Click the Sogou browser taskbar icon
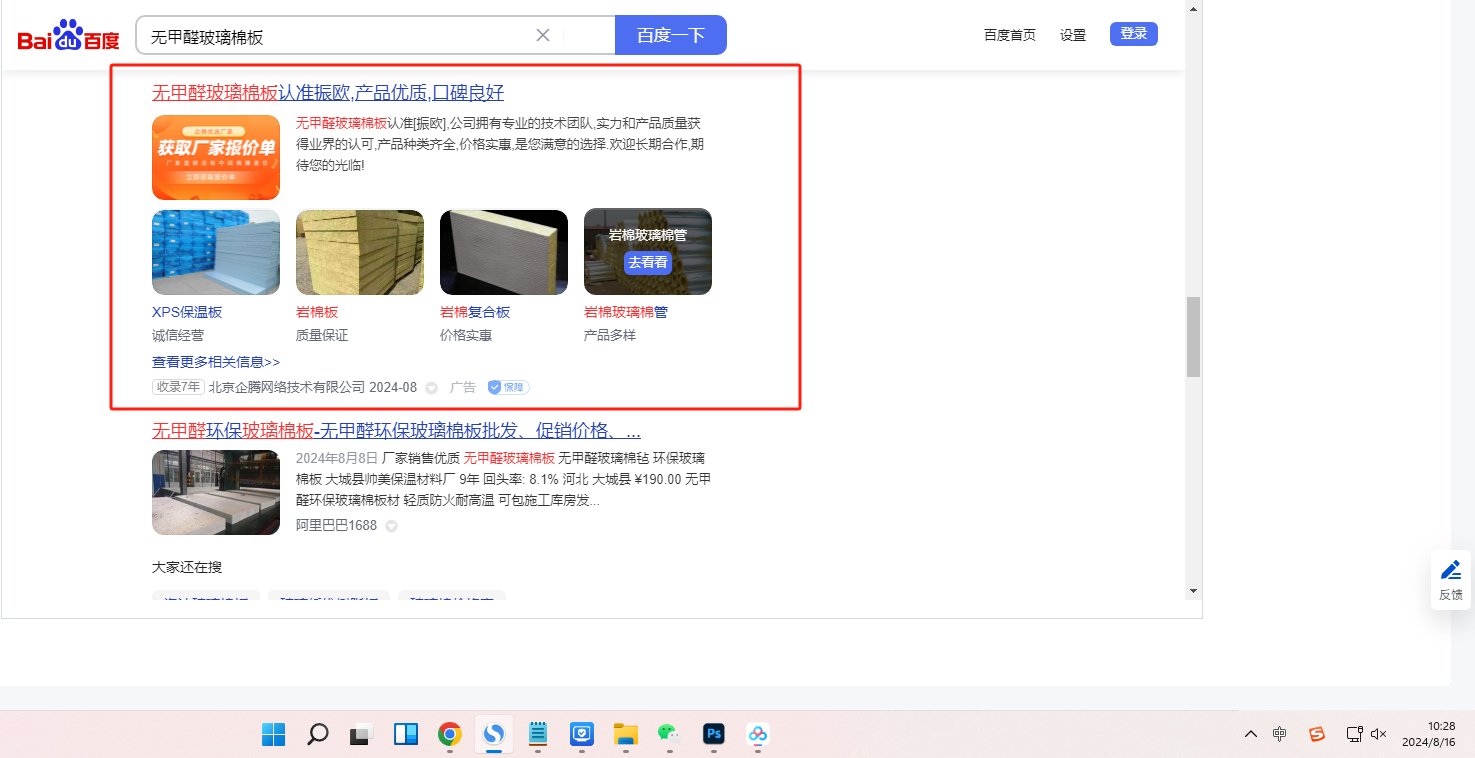 click(493, 734)
